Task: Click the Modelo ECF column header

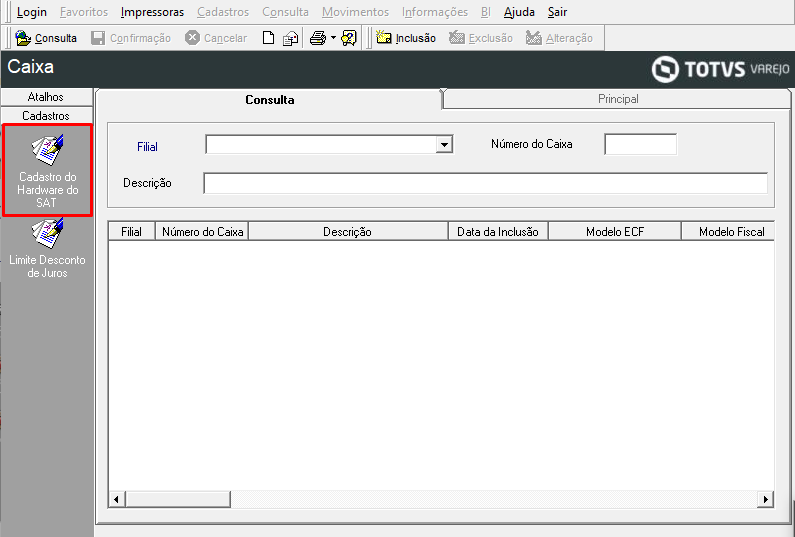Action: pyautogui.click(x=615, y=231)
